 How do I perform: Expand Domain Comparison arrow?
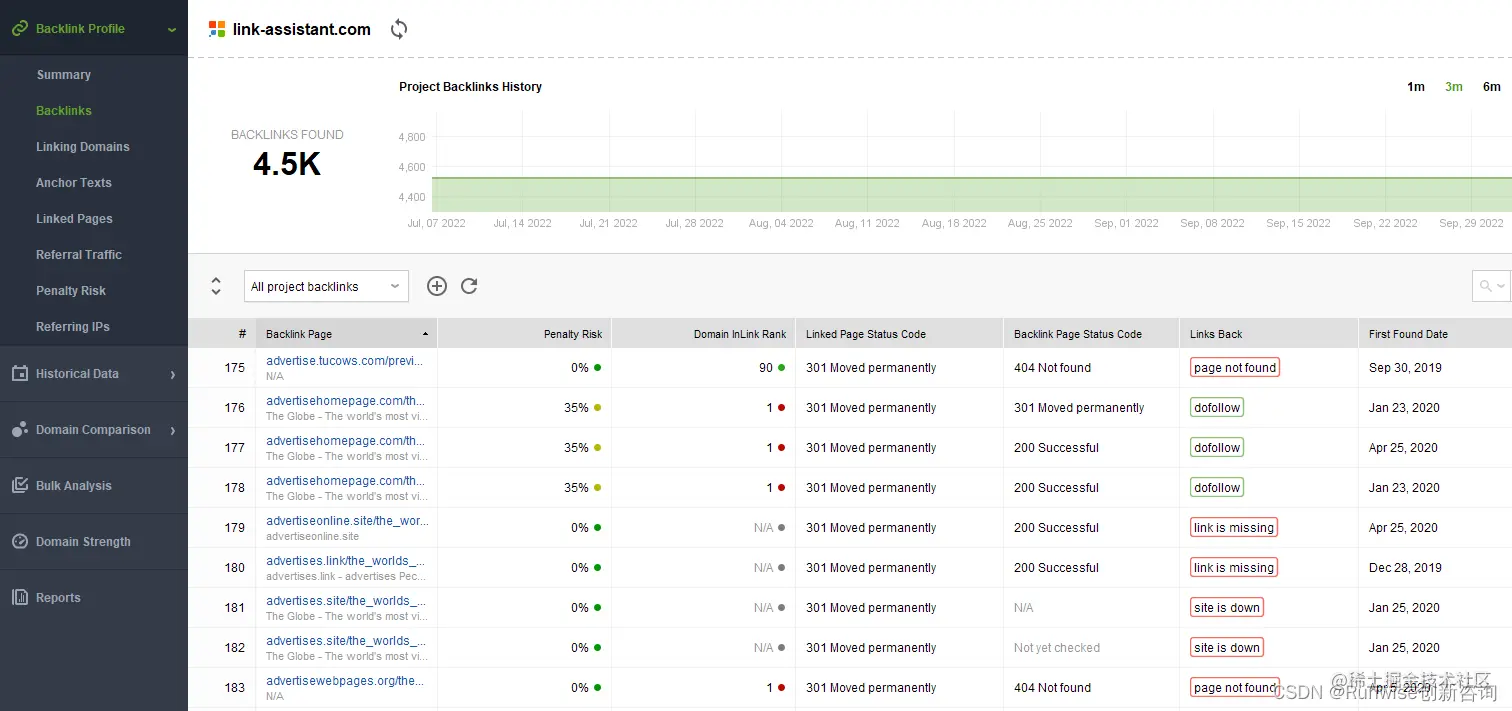(172, 430)
